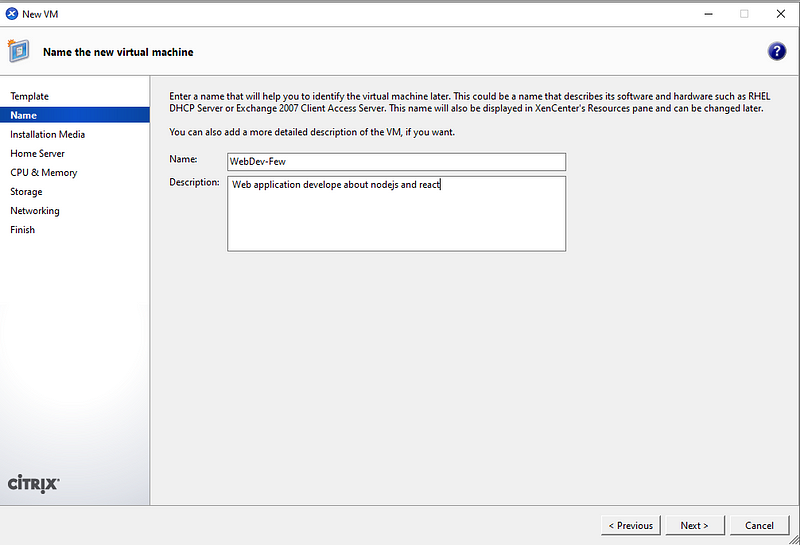Click the Citrix logo in sidebar
Viewport: 800px width, 545px height.
(x=34, y=483)
